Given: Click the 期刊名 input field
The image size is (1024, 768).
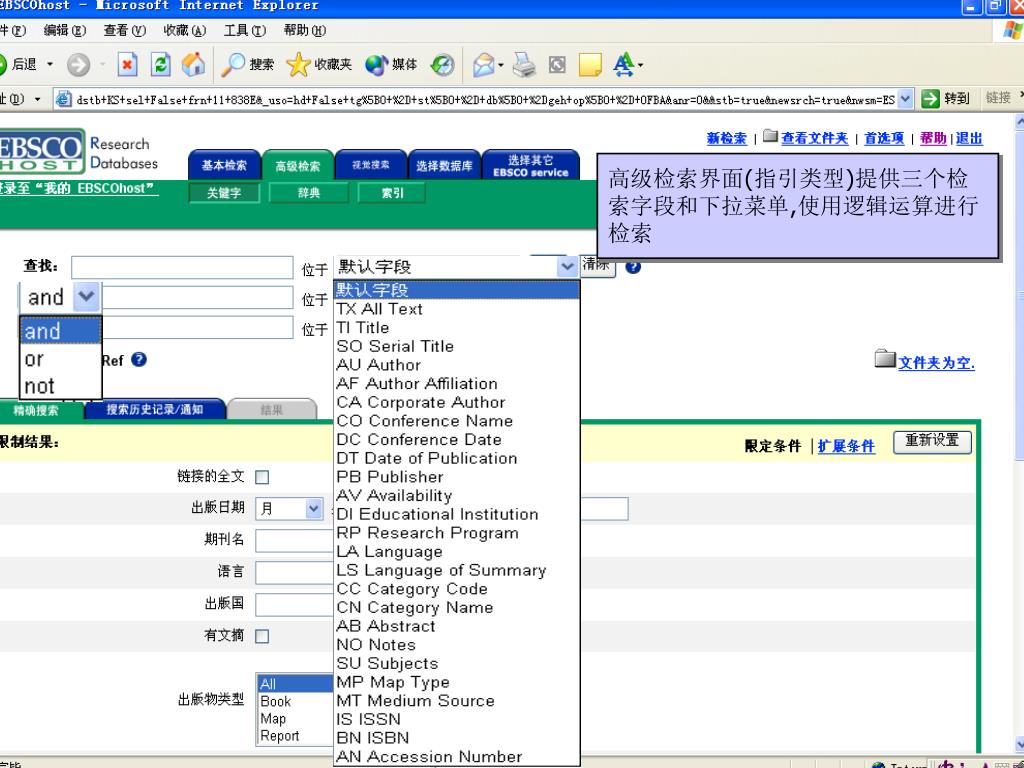Looking at the screenshot, I should pyautogui.click(x=295, y=540).
